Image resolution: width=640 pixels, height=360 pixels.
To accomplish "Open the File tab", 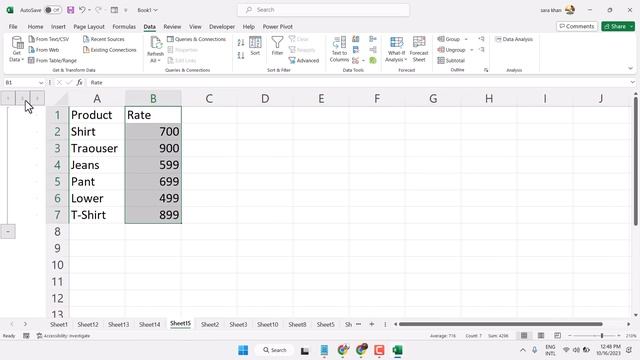I will pos(13,27).
